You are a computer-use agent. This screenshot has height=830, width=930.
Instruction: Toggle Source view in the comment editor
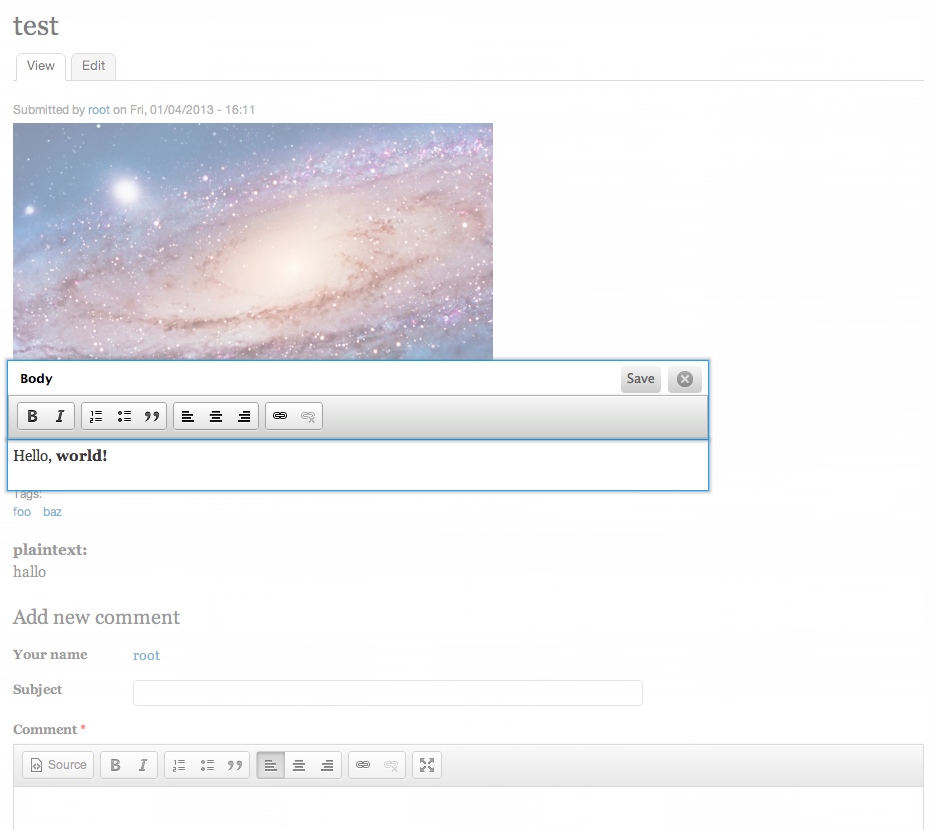click(57, 764)
